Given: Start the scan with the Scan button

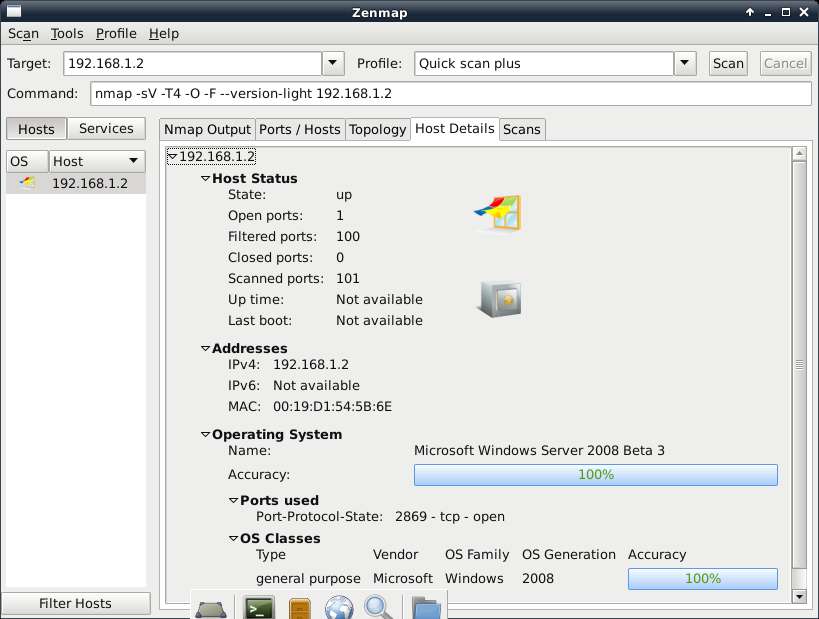Looking at the screenshot, I should point(728,63).
